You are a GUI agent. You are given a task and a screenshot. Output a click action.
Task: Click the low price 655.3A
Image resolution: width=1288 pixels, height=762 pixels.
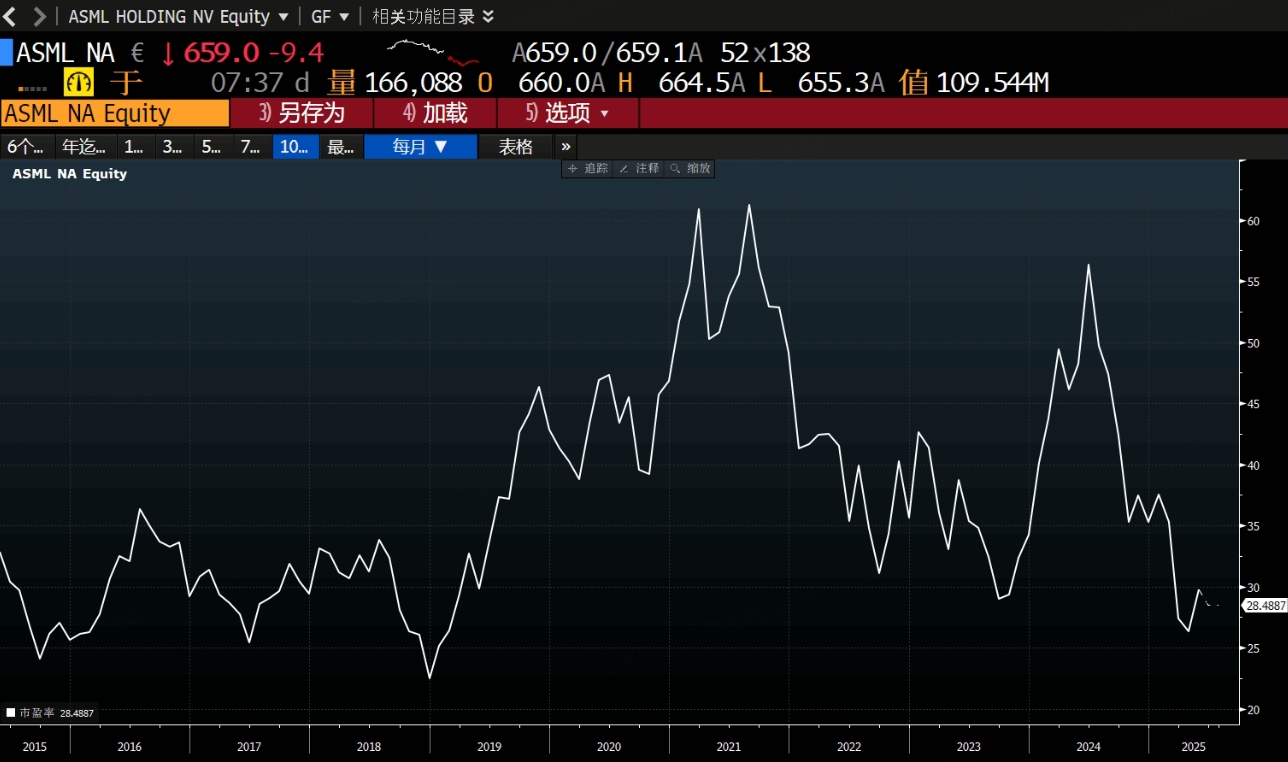[x=841, y=83]
